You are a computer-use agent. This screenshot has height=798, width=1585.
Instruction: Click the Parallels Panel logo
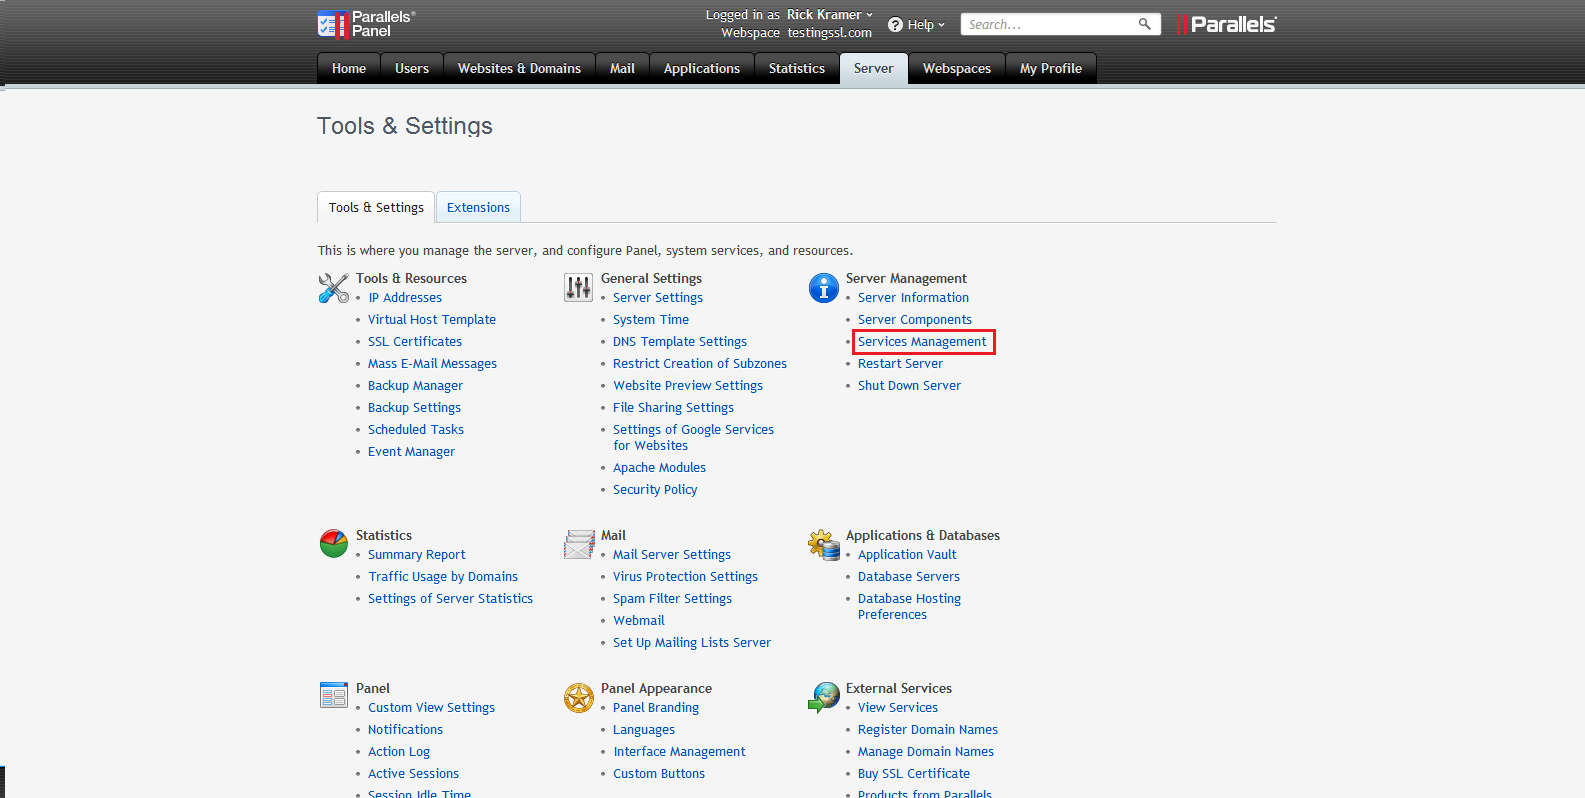click(x=366, y=24)
